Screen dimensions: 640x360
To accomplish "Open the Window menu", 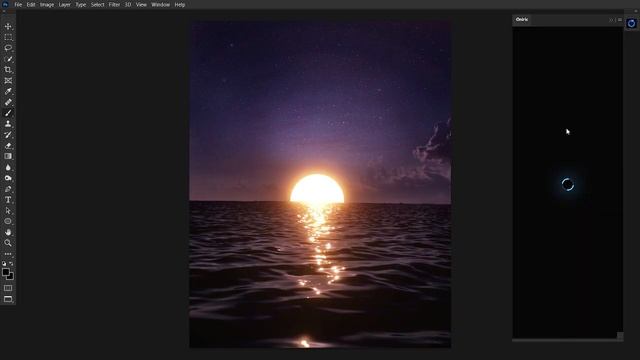I will pos(160,5).
